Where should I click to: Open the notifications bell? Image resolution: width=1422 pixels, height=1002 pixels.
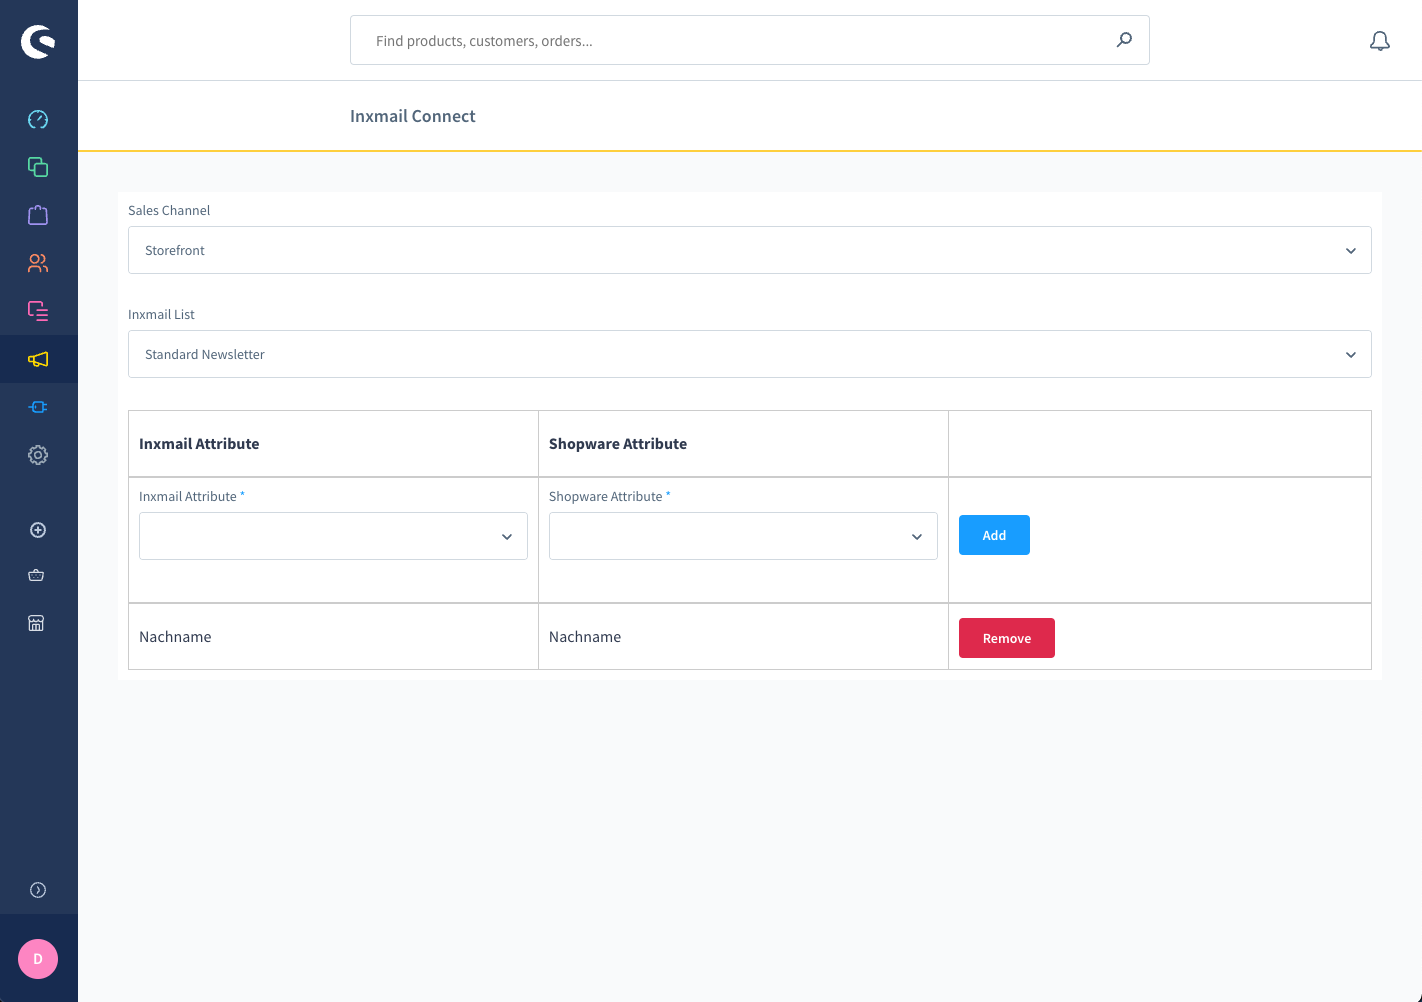[1380, 41]
